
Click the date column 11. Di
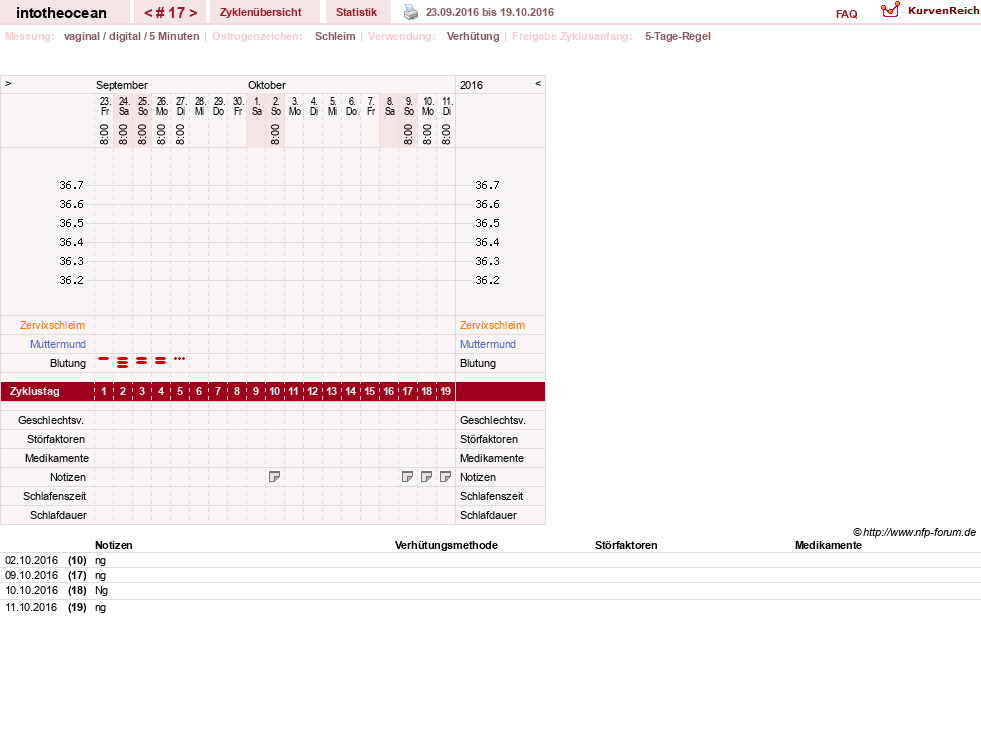click(x=447, y=106)
